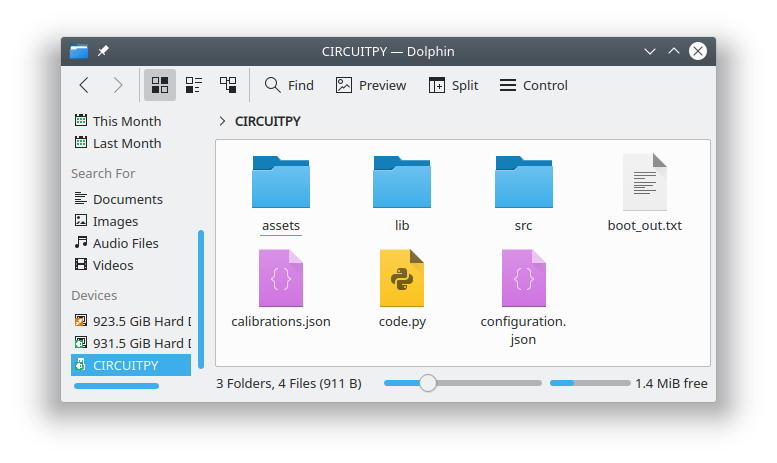
Task: Click the assets folder name label
Action: (281, 226)
